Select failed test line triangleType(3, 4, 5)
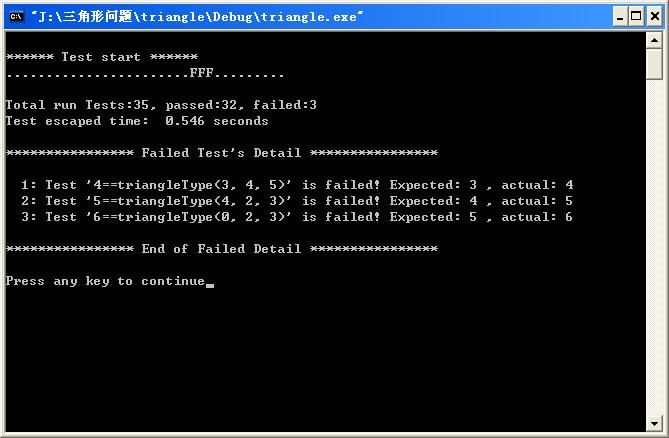This screenshot has height=438, width=669. click(297, 185)
